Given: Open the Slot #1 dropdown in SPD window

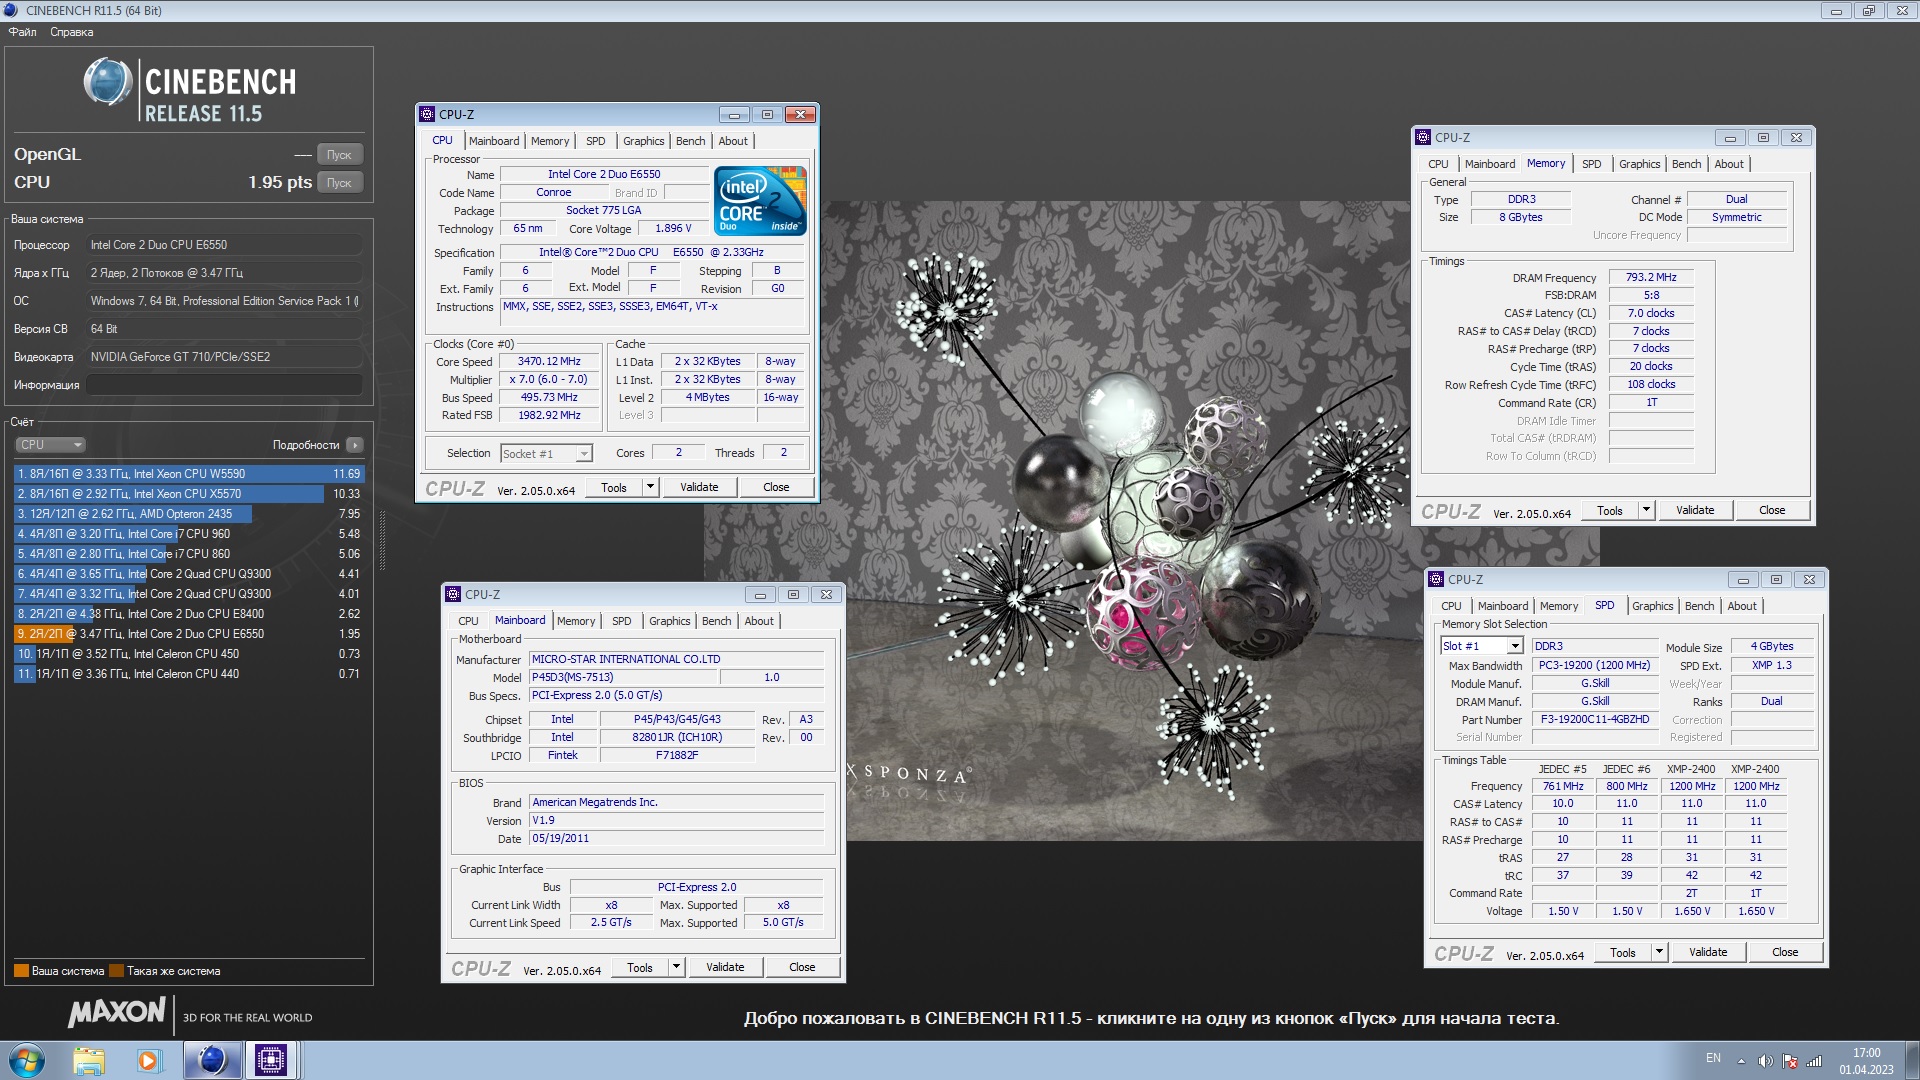Looking at the screenshot, I should 1481,646.
